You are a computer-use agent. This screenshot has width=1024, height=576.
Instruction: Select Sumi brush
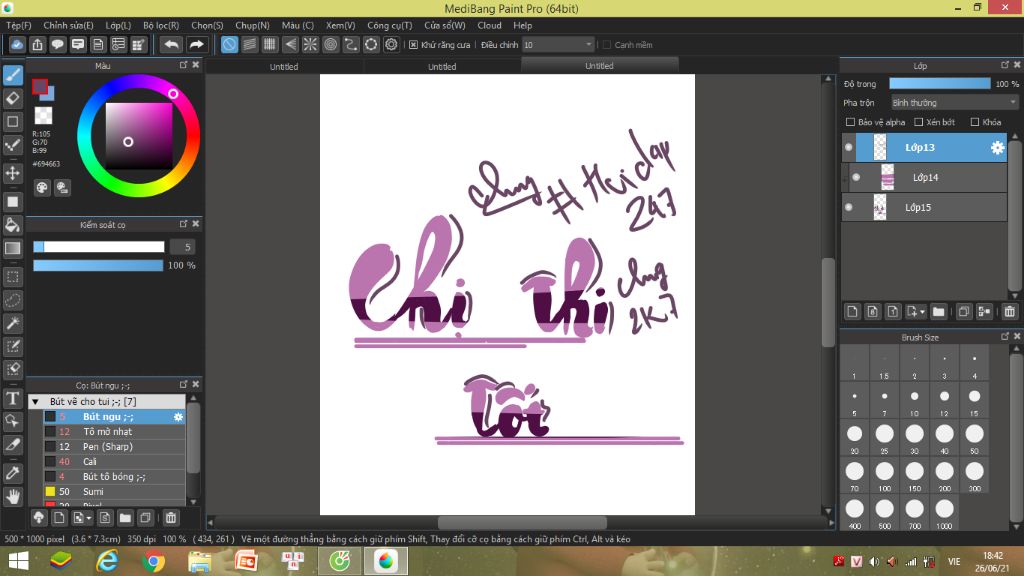coord(114,492)
